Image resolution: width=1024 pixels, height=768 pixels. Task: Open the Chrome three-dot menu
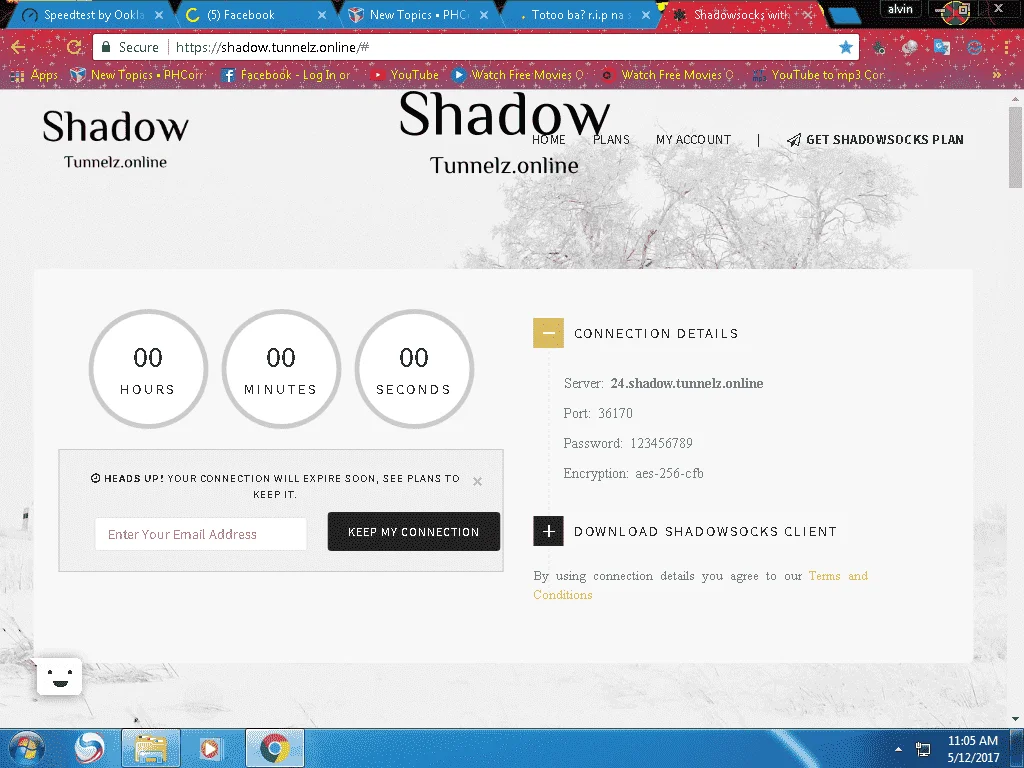(x=1006, y=47)
